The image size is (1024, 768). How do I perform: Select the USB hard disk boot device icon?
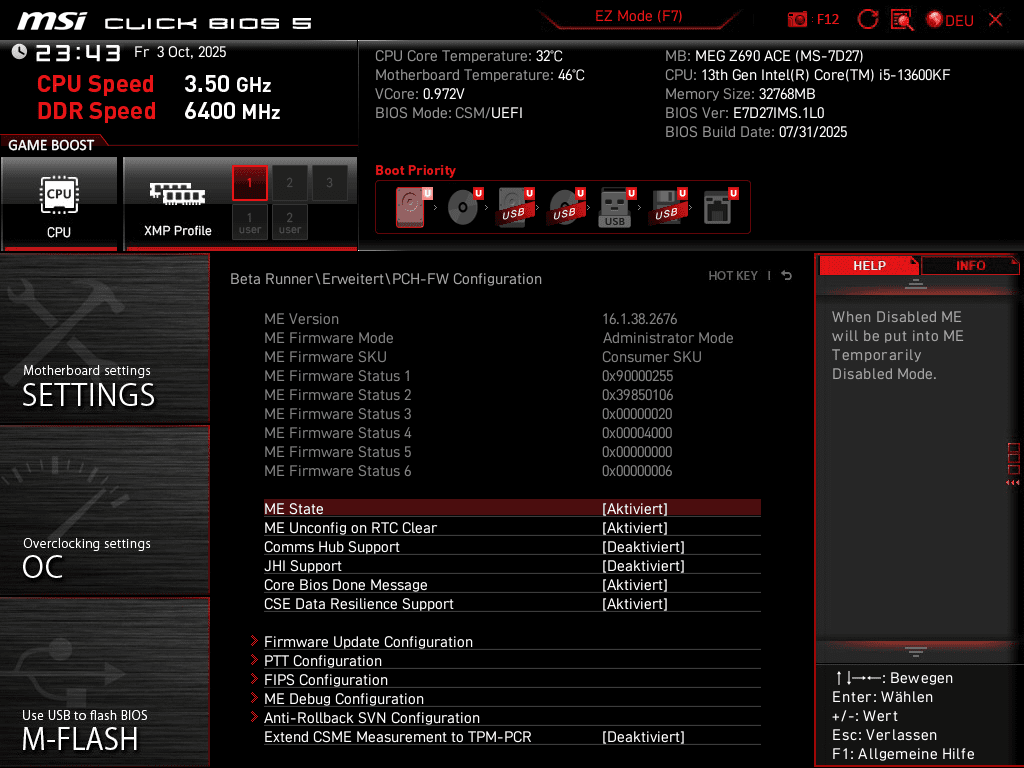[516, 207]
